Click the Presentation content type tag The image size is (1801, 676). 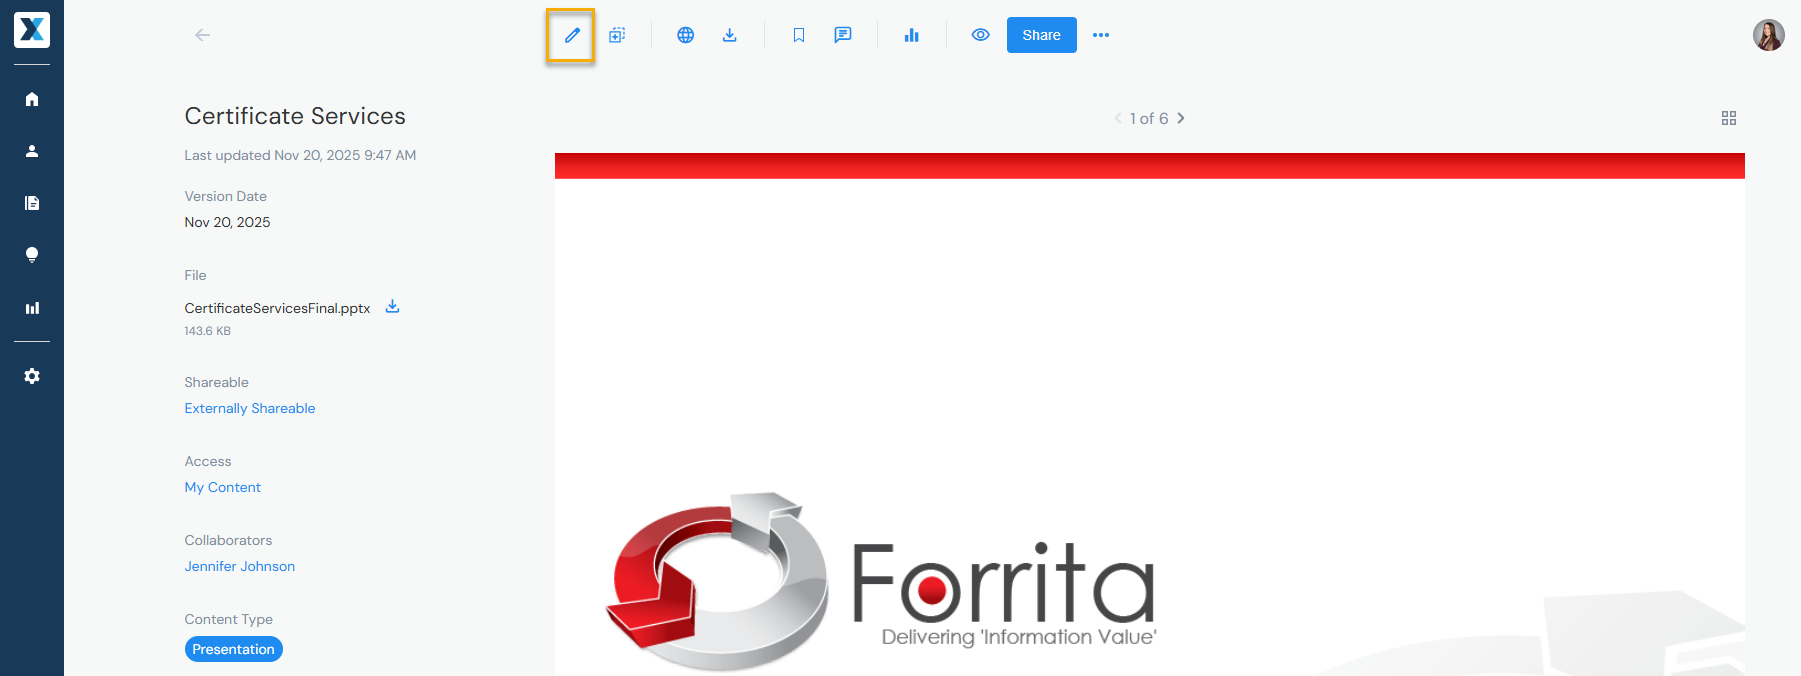233,649
